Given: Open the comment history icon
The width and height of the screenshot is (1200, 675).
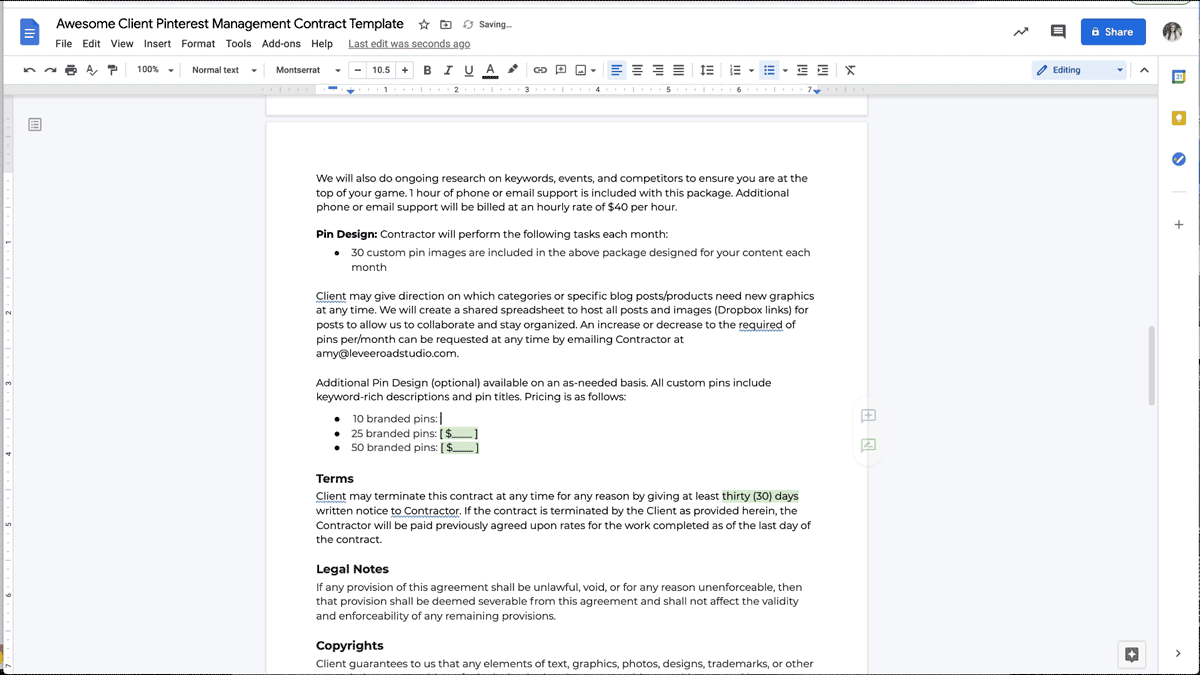Looking at the screenshot, I should (x=1058, y=32).
